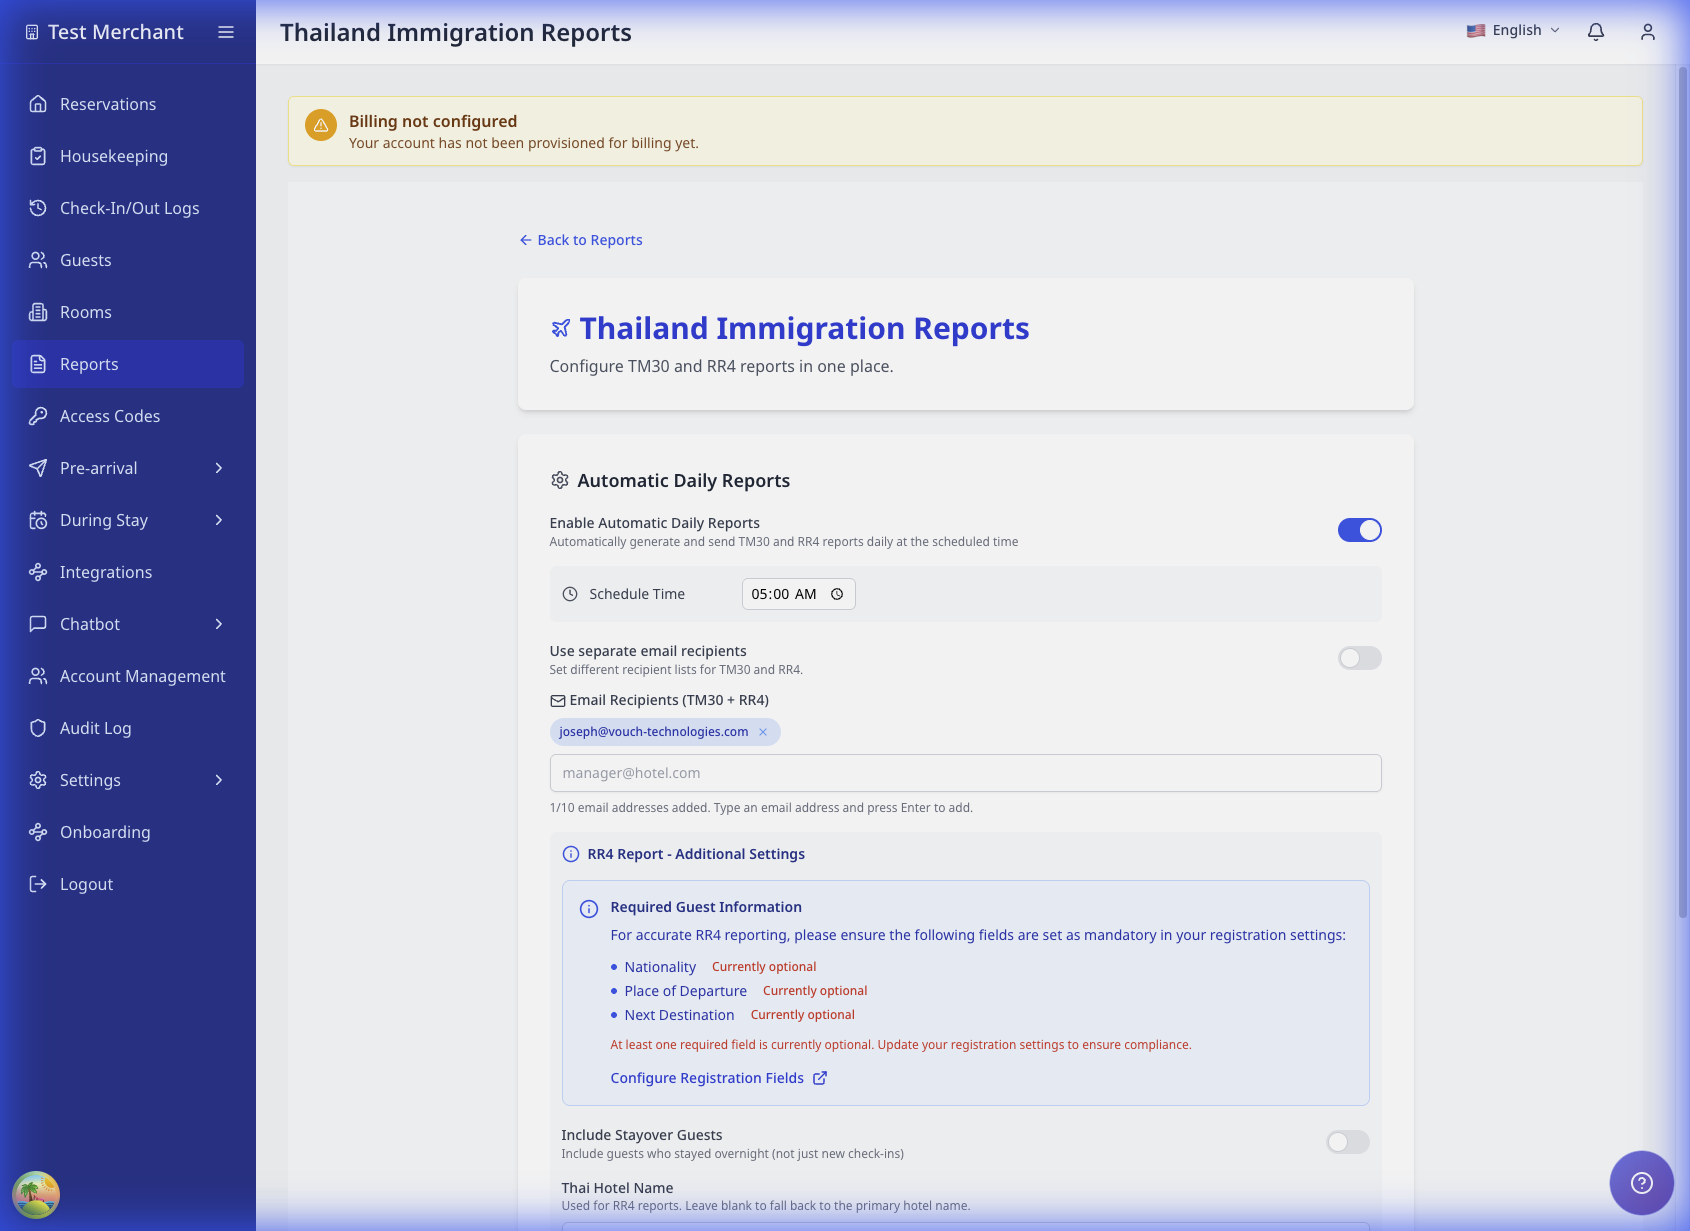Screen dimensions: 1690x1231
Task: Click the Guests people icon
Action: pyautogui.click(x=38, y=260)
